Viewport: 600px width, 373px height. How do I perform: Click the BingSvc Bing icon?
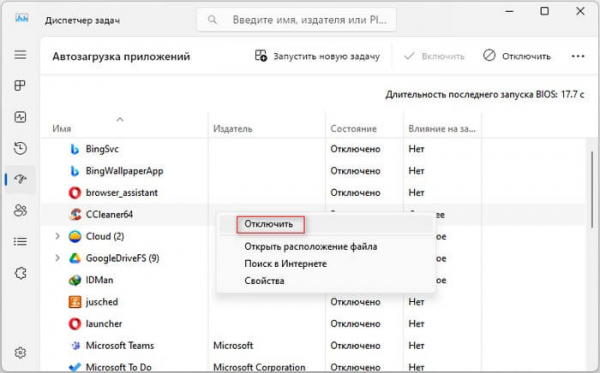(75, 149)
